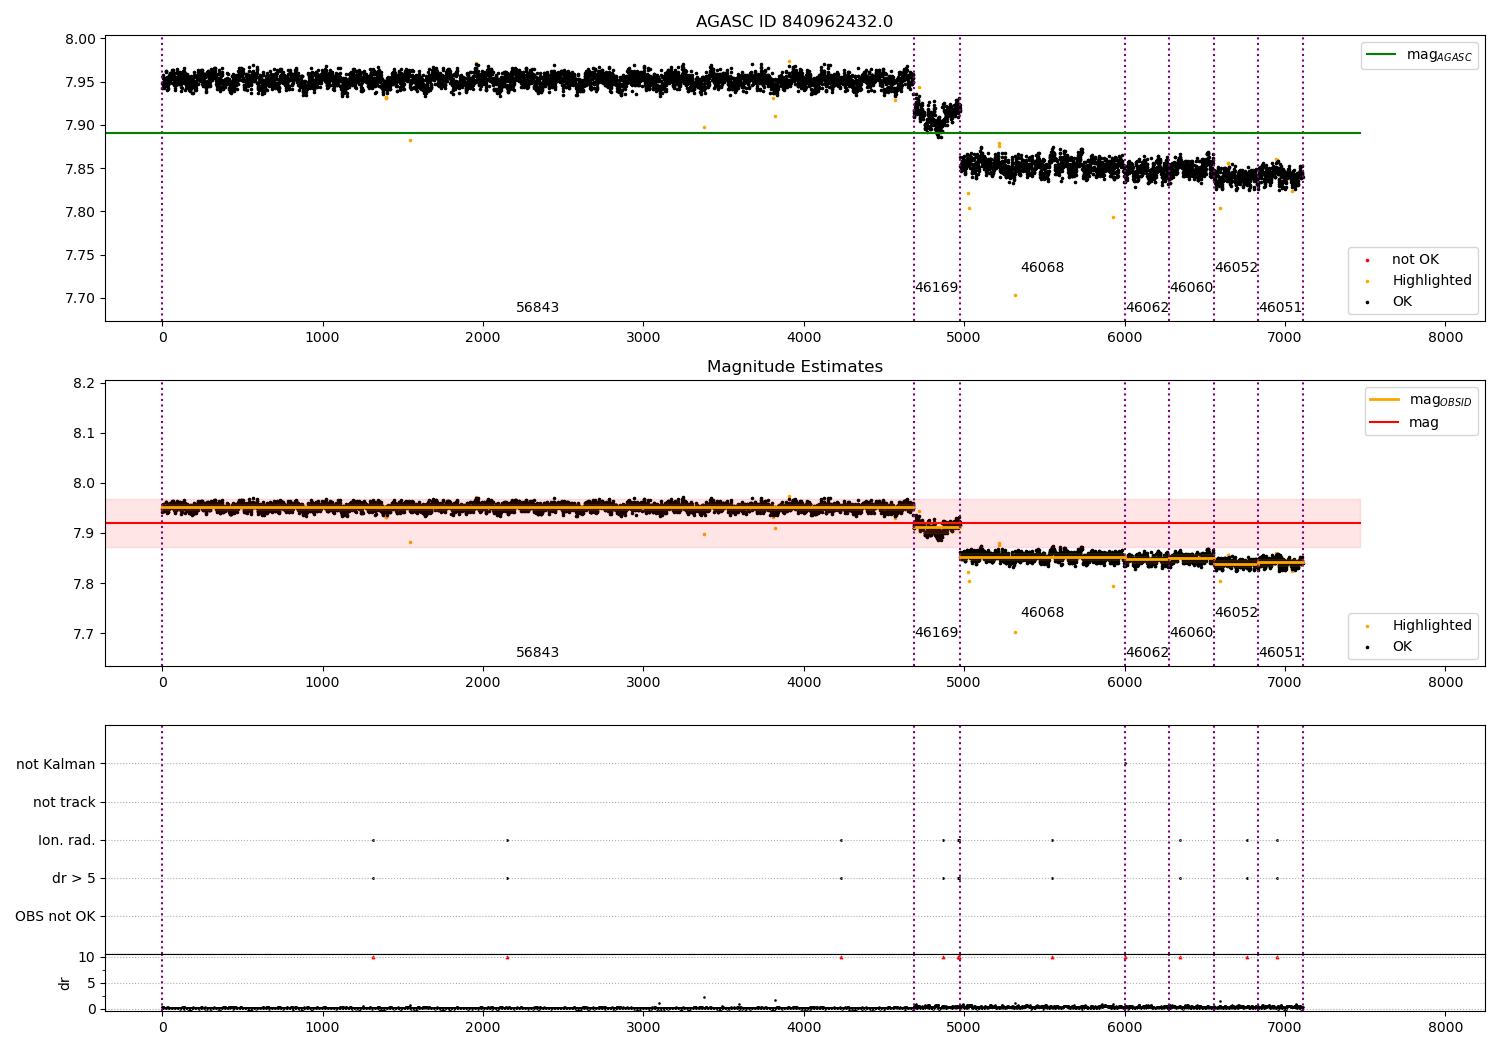Screen dimensions: 1500x1050
Task: Click the rotated 'dr' y-axis label
Action: point(65,983)
